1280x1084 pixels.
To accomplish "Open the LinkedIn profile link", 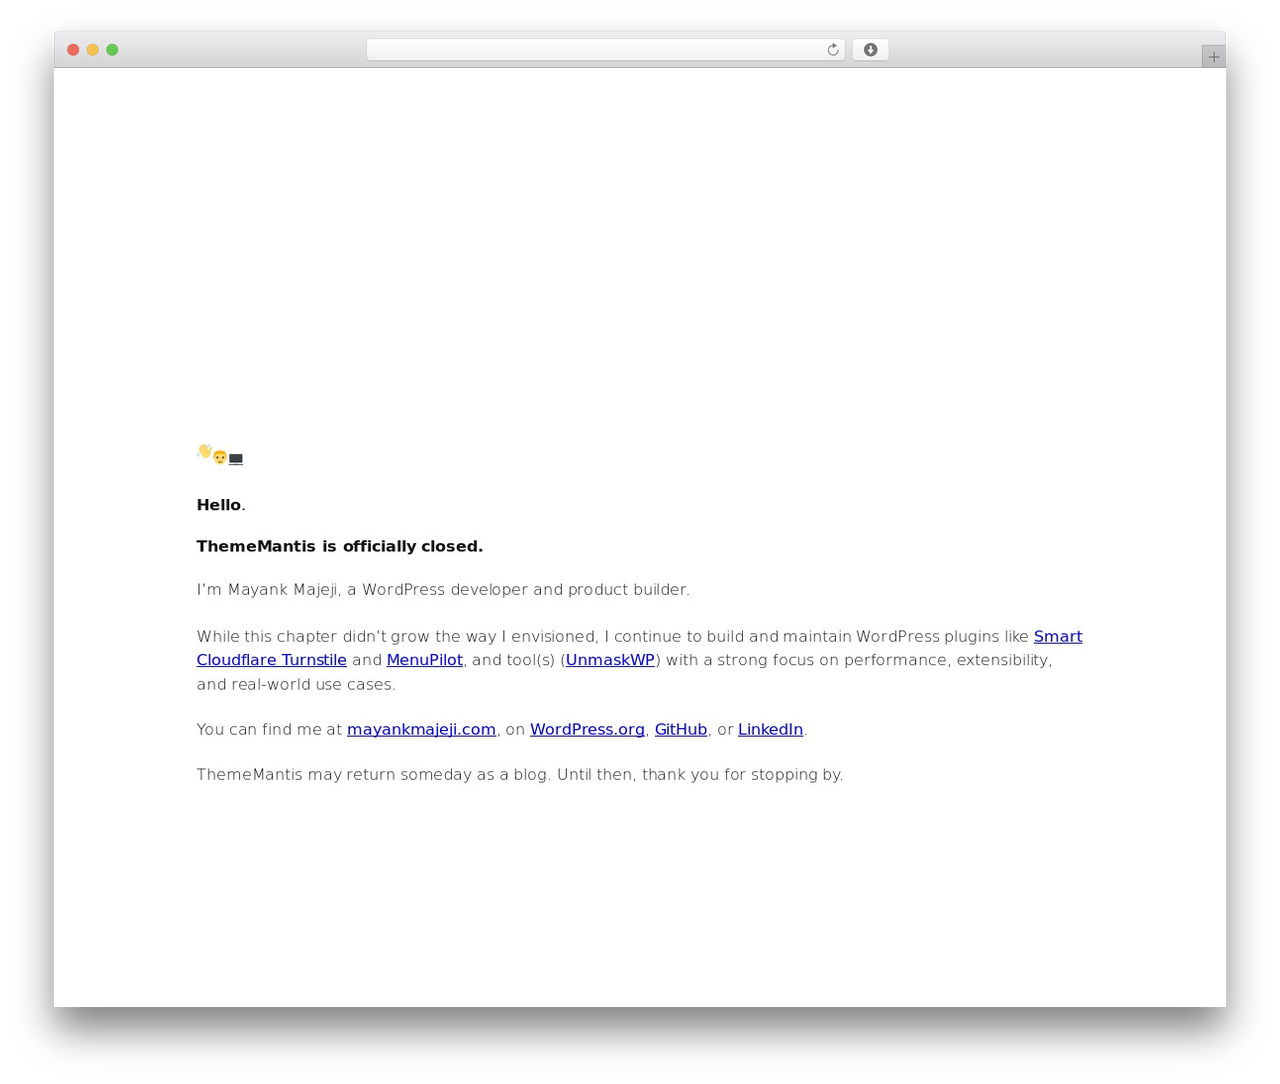I will (770, 729).
